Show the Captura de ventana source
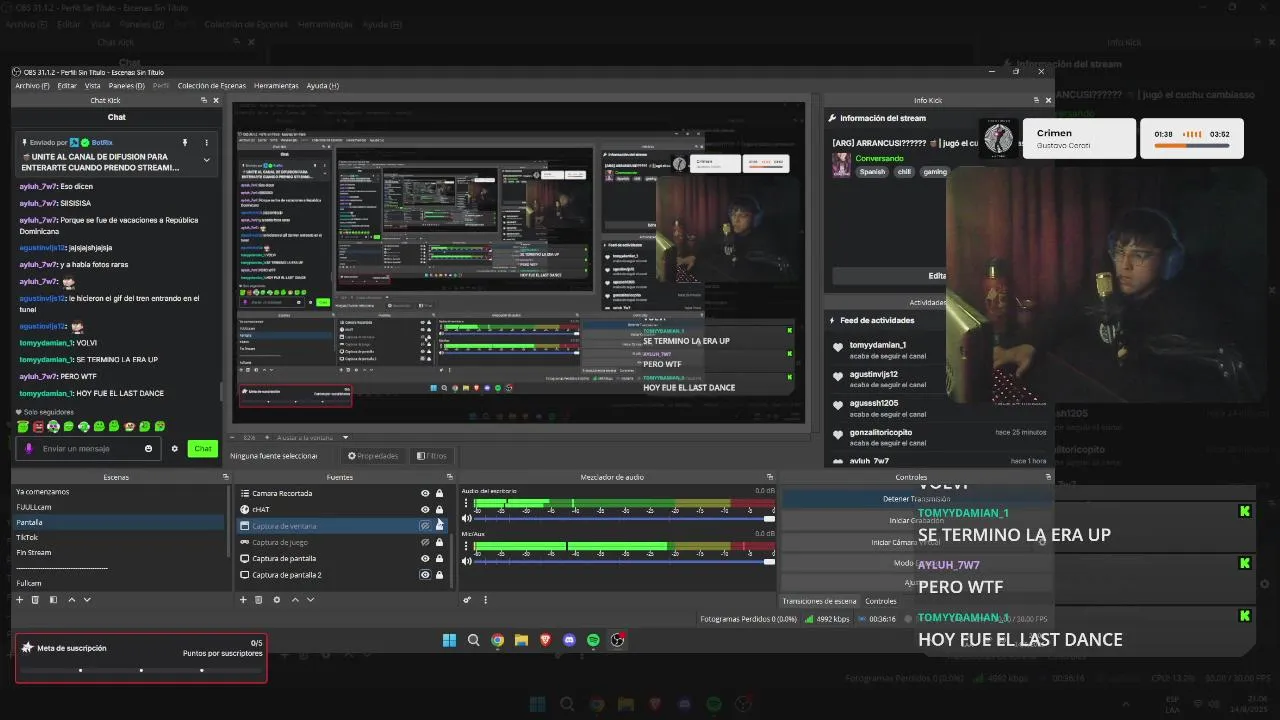 tap(425, 525)
